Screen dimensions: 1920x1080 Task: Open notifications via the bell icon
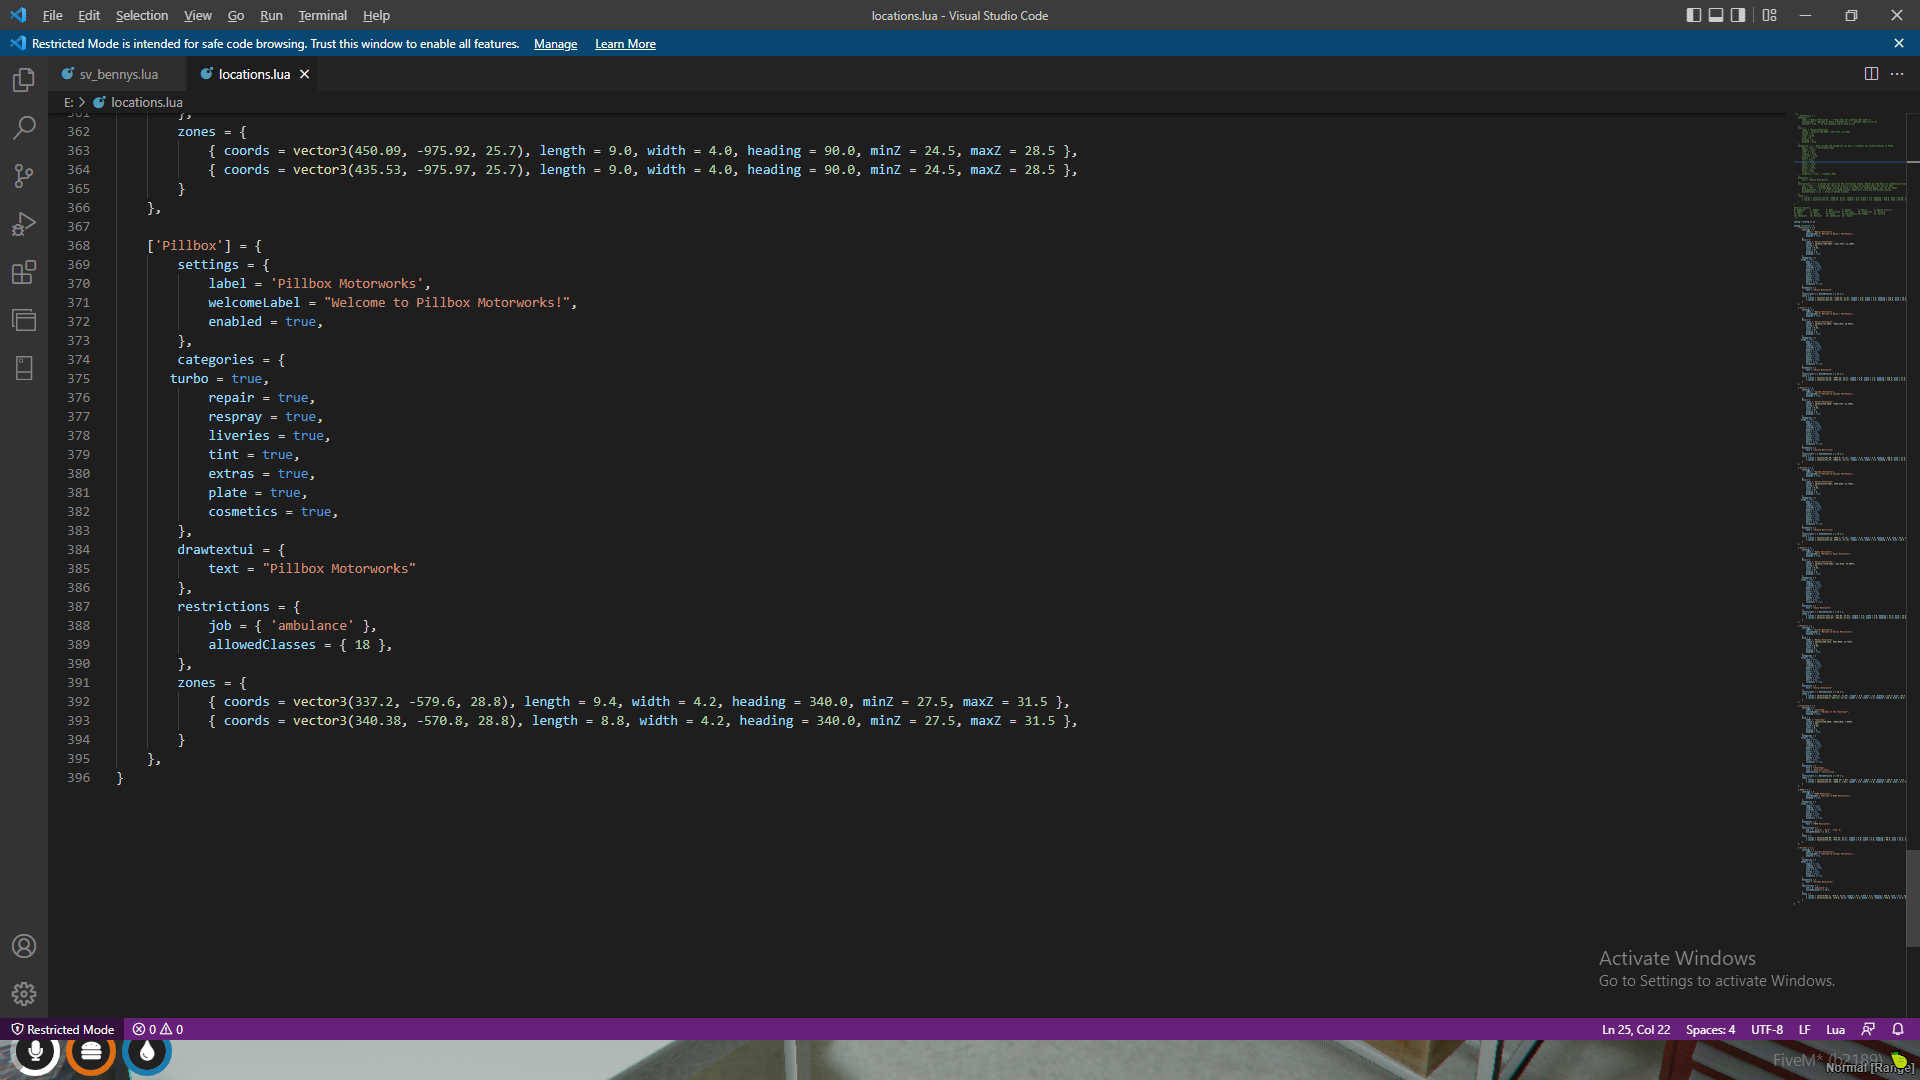pyautogui.click(x=1897, y=1029)
